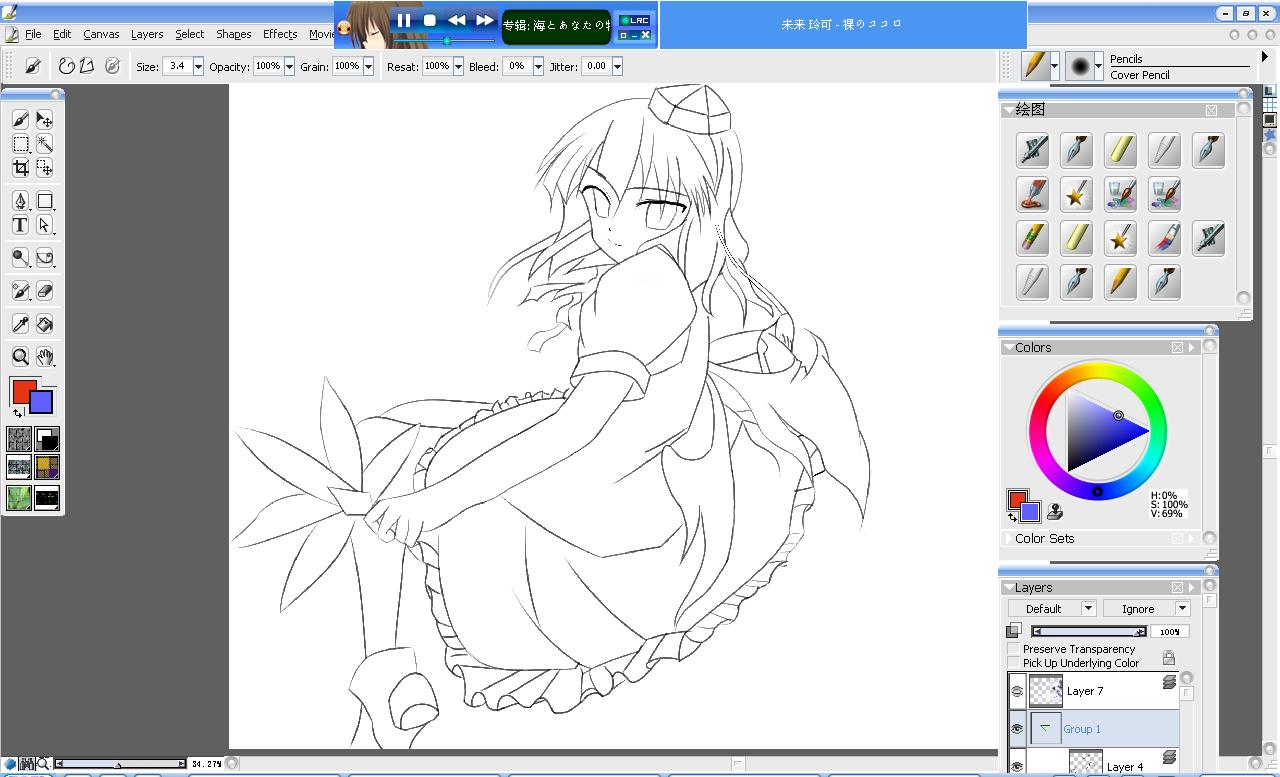The image size is (1280, 777).
Task: Open the Layers menu
Action: 147,34
